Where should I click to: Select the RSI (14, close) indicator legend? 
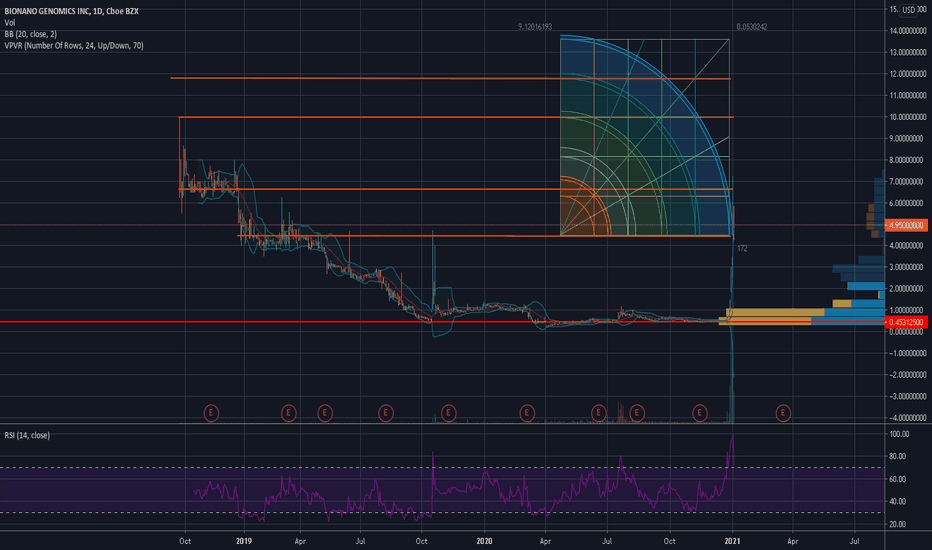27,435
